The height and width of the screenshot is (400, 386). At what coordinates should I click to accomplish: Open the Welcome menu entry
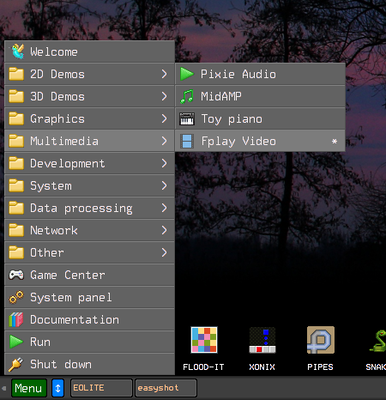(90, 52)
